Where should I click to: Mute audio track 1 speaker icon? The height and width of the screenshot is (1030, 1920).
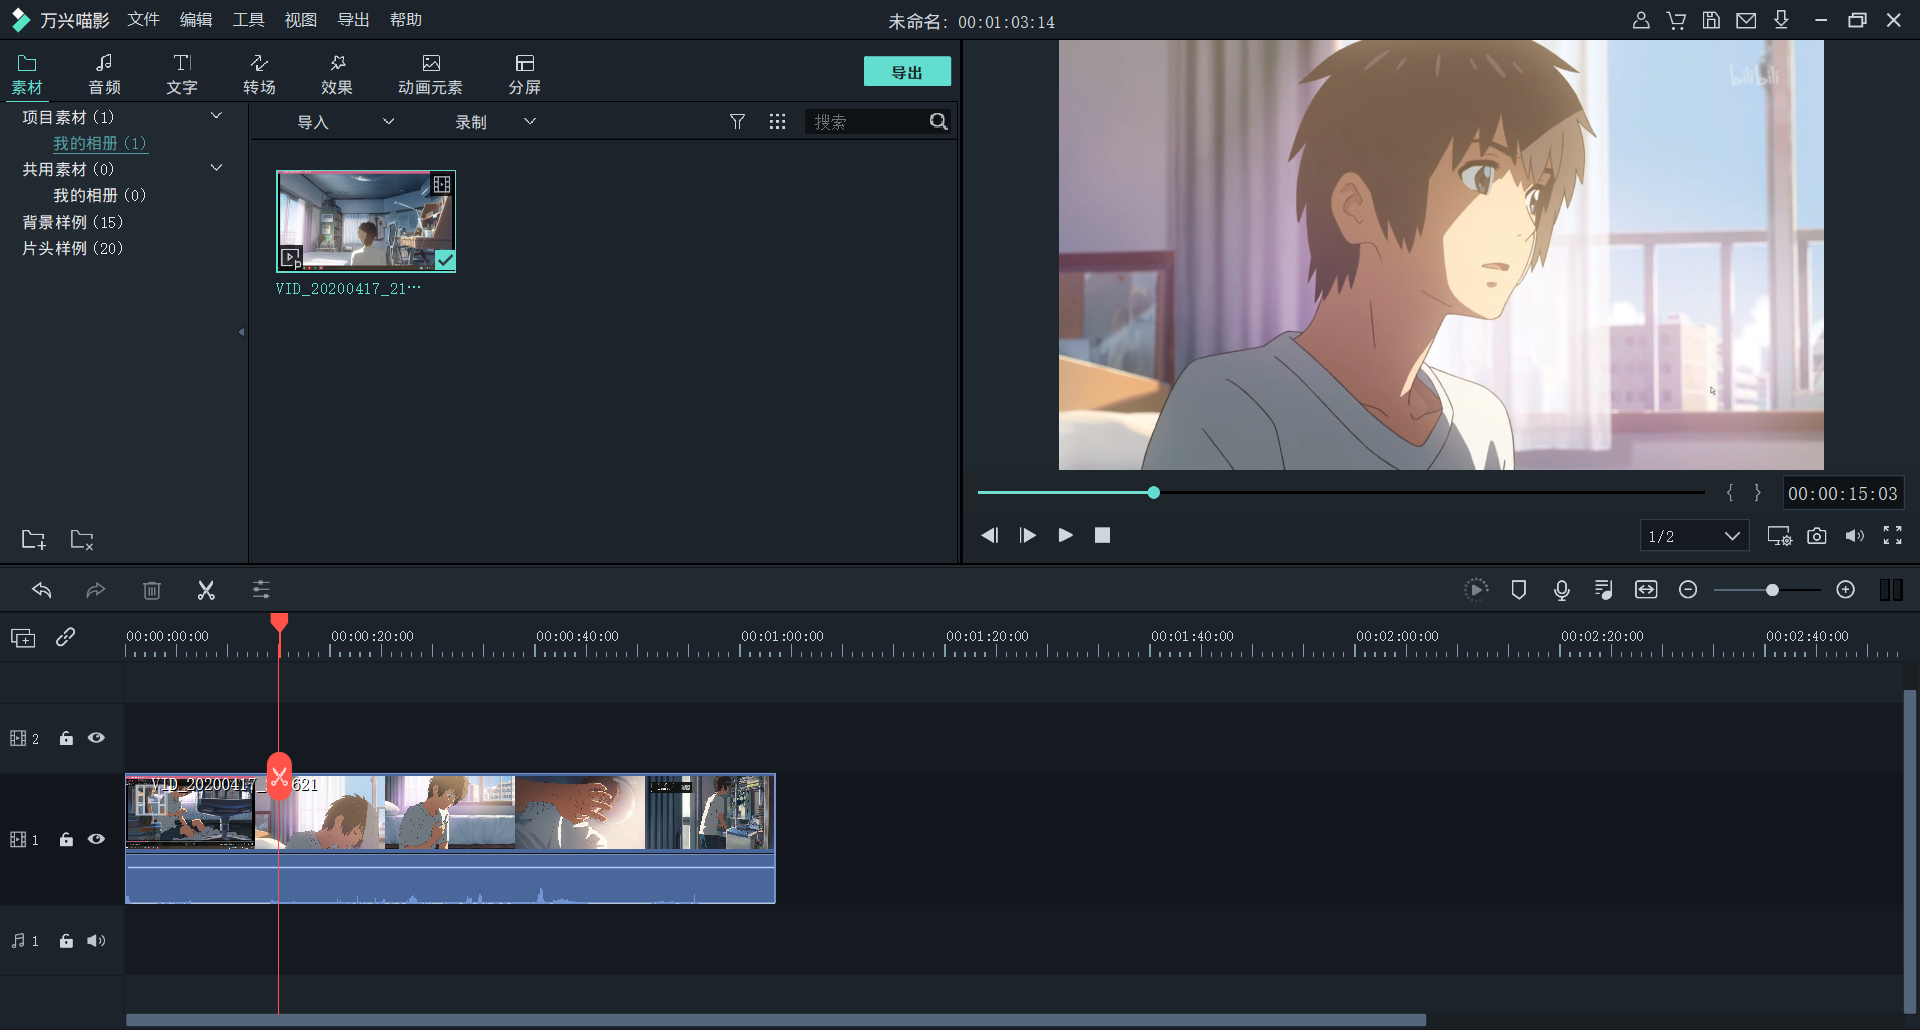coord(96,941)
